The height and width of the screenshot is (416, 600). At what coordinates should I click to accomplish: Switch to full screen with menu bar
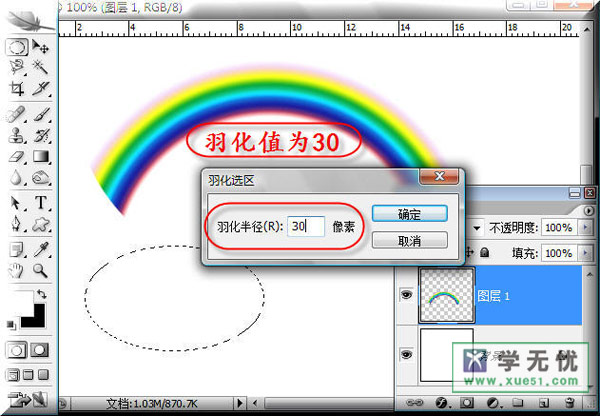point(28,375)
